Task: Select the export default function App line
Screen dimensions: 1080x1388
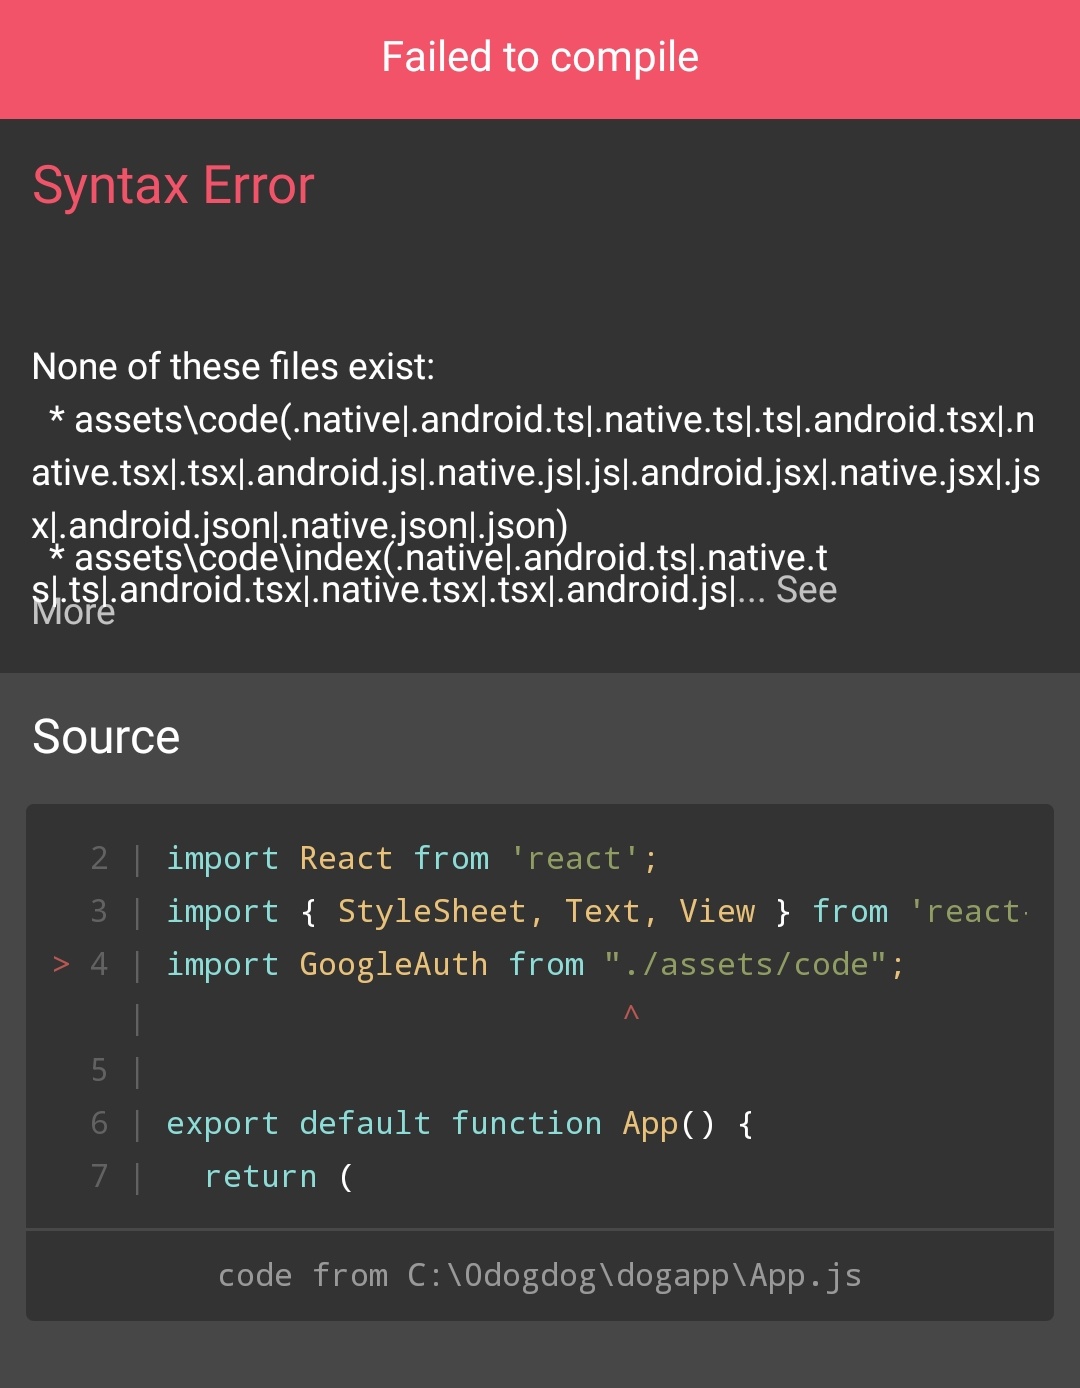Action: (x=460, y=1123)
